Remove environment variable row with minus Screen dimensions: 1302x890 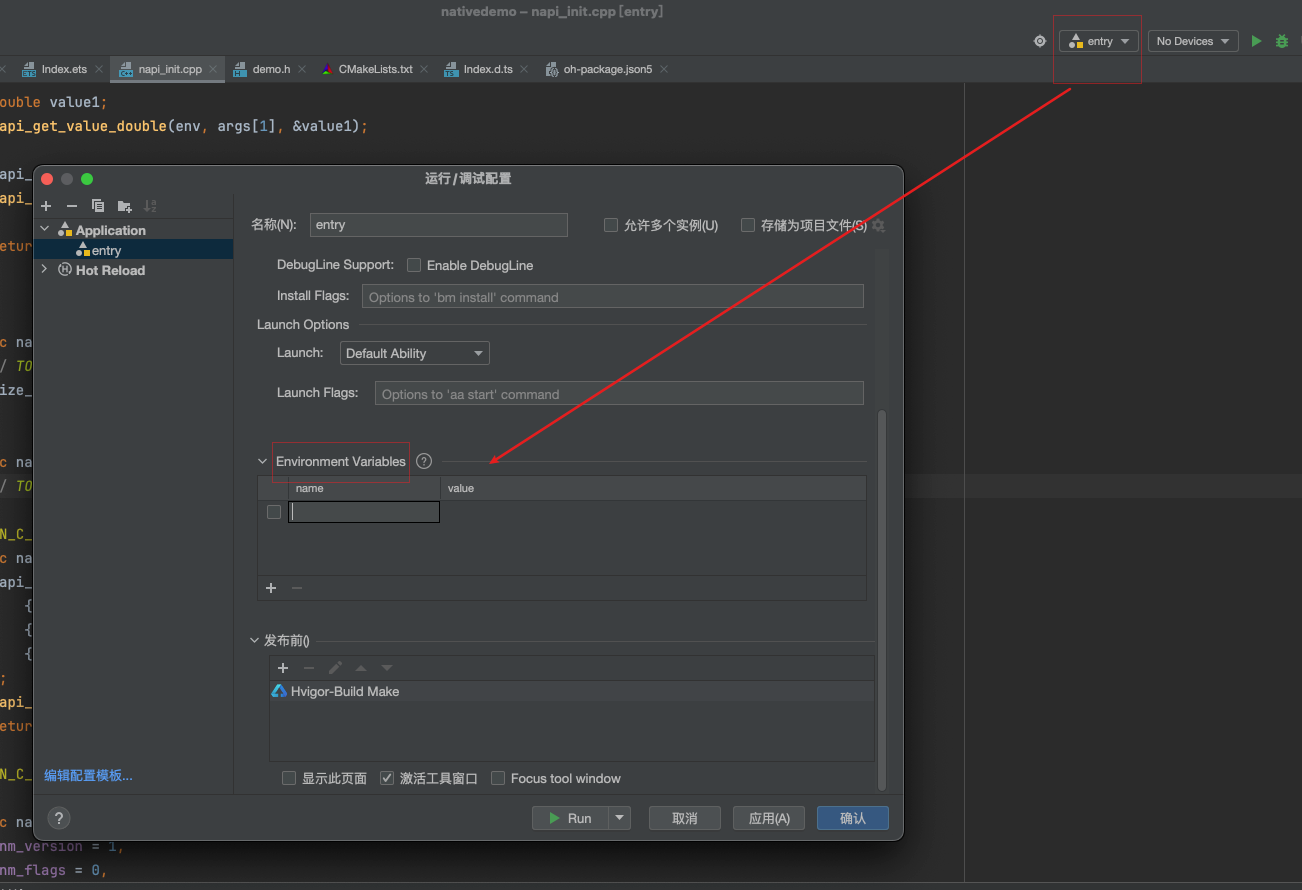coord(297,588)
